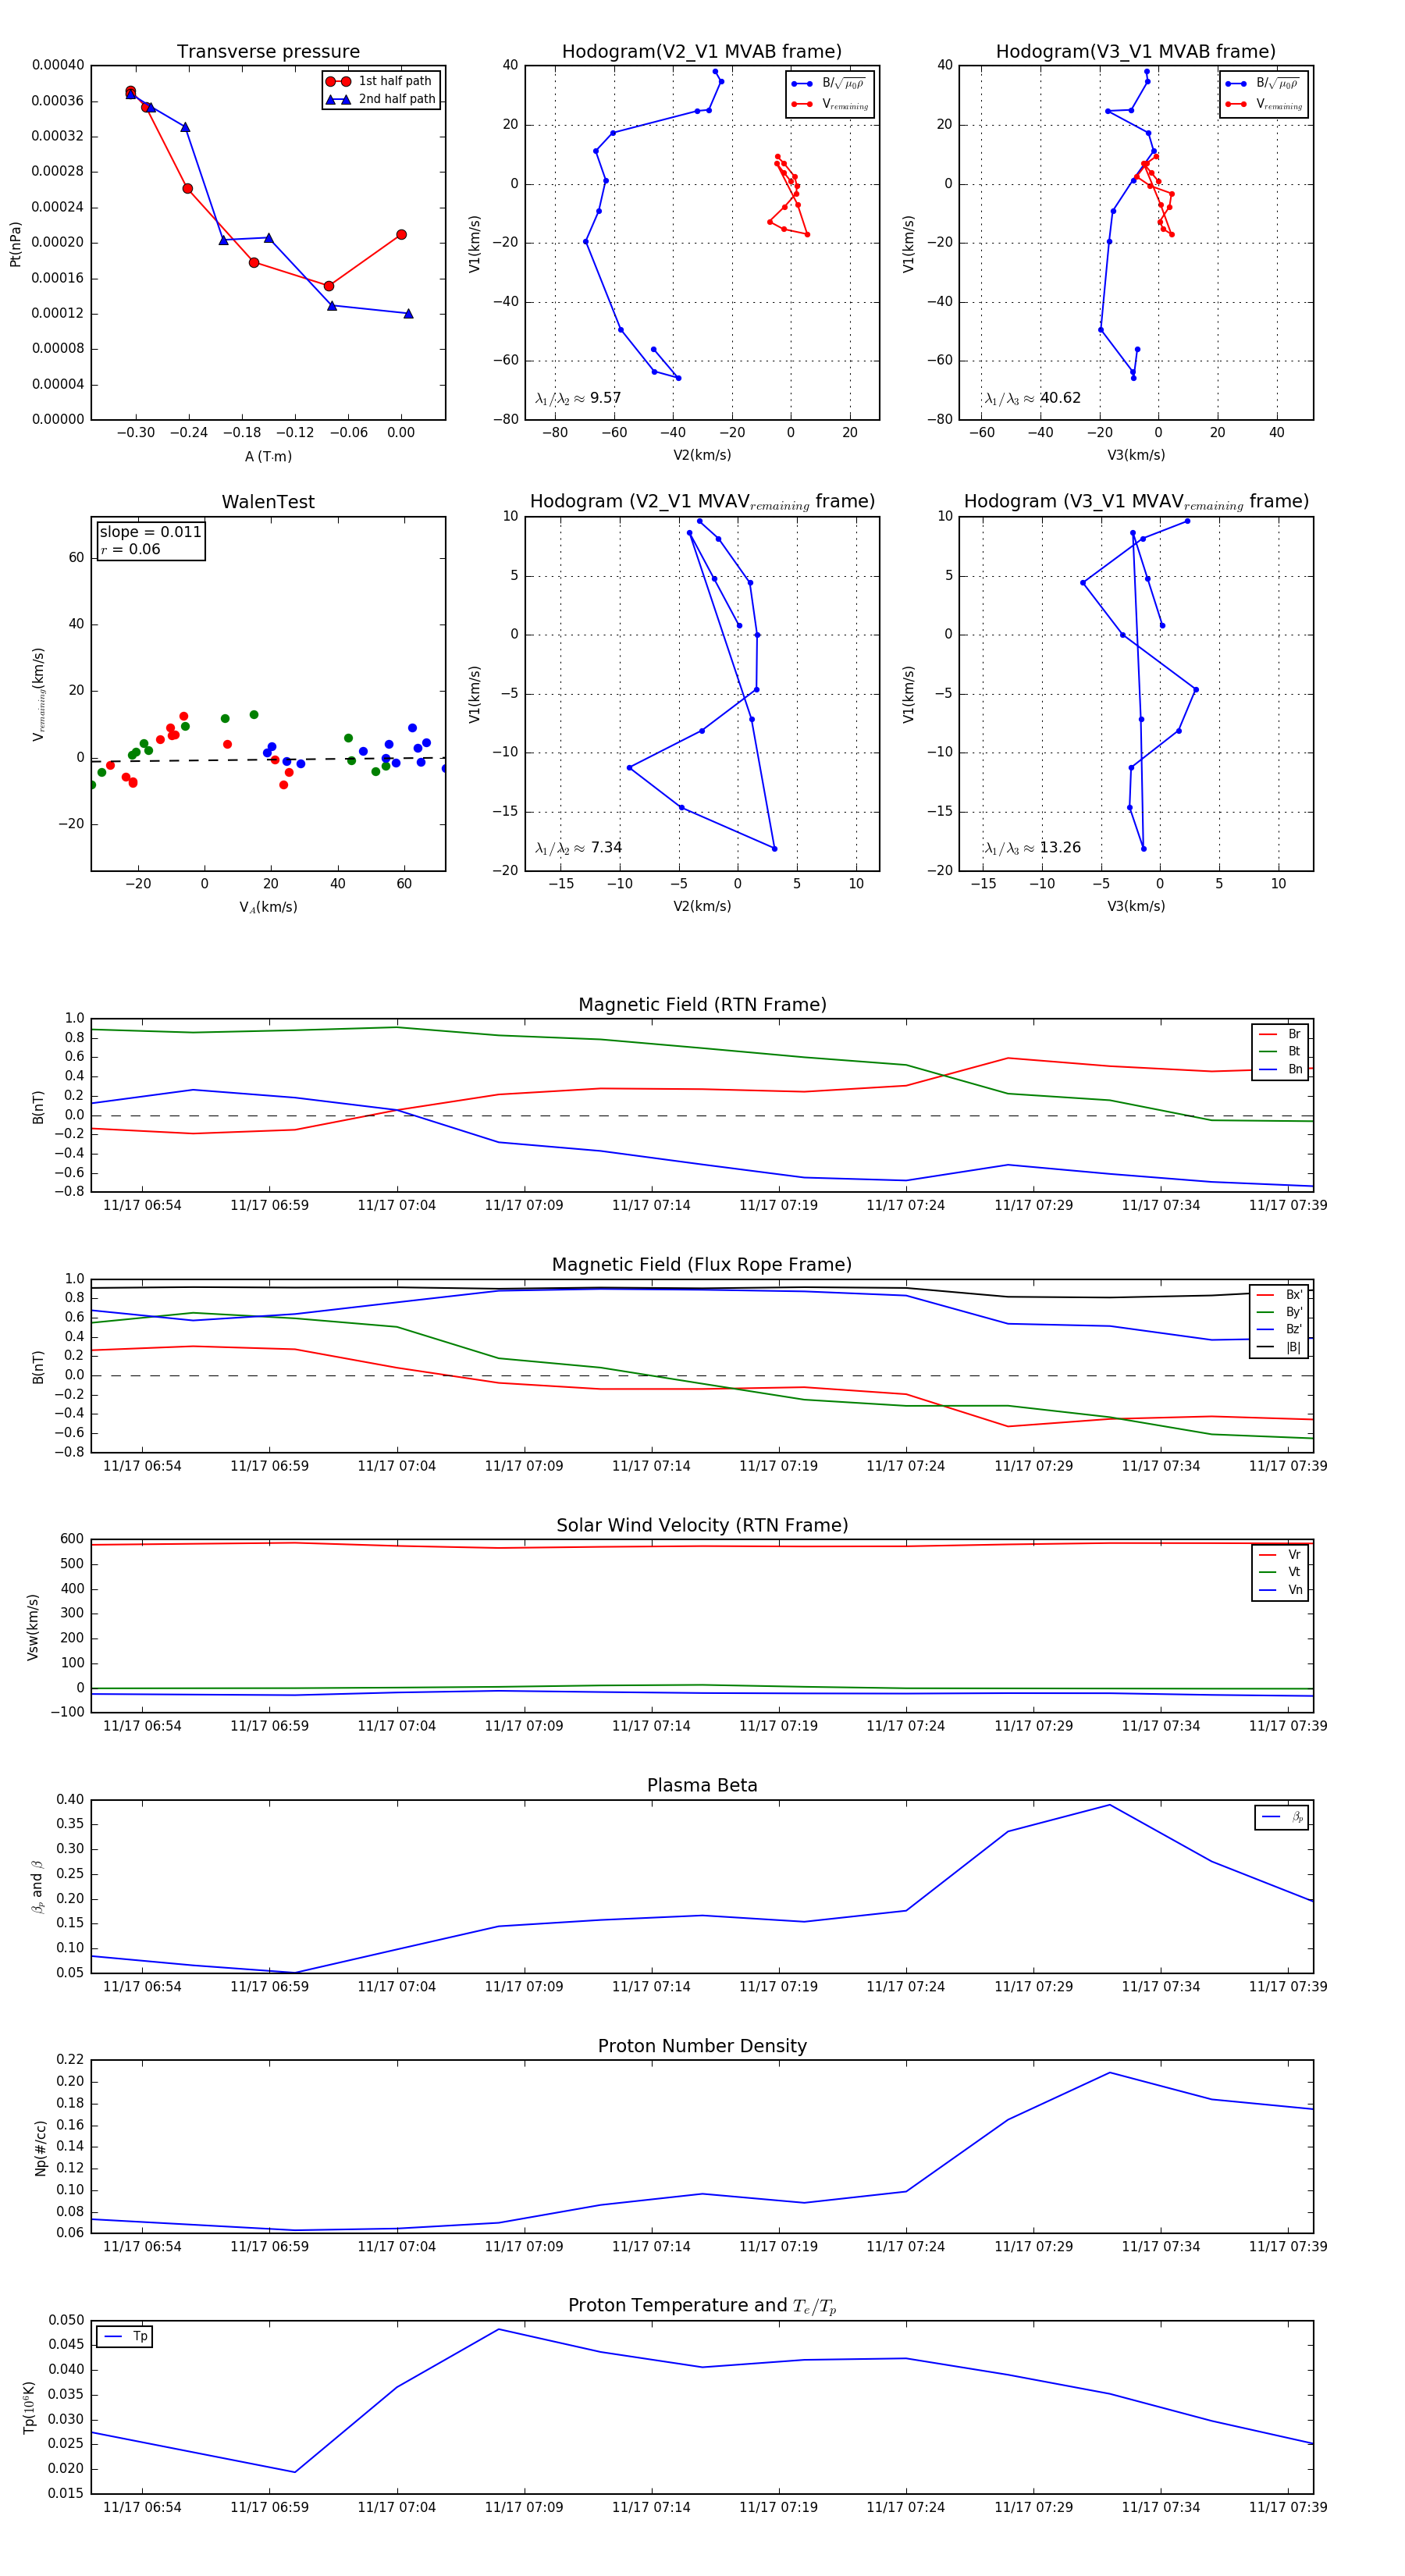The width and height of the screenshot is (1405, 2576).
Task: Click the 'A (T·m)' x-axis label
Action: coord(268,456)
